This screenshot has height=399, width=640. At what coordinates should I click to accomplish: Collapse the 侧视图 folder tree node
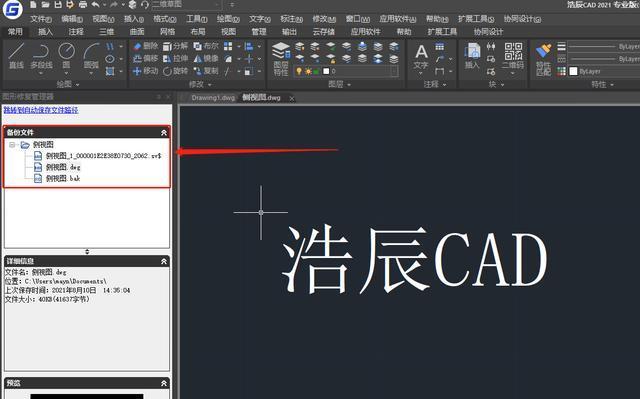point(12,145)
